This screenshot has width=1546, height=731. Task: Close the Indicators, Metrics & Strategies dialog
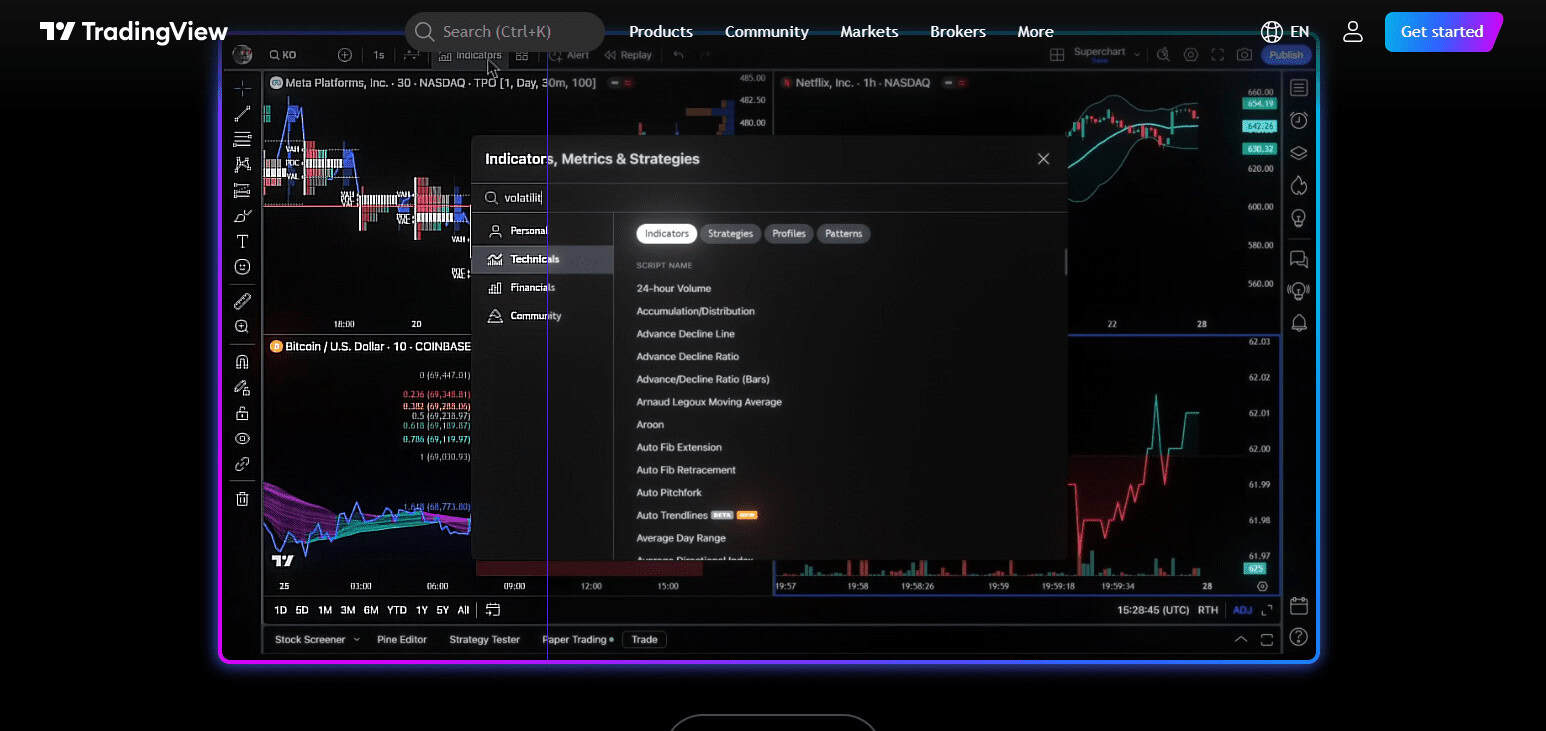pyautogui.click(x=1043, y=159)
